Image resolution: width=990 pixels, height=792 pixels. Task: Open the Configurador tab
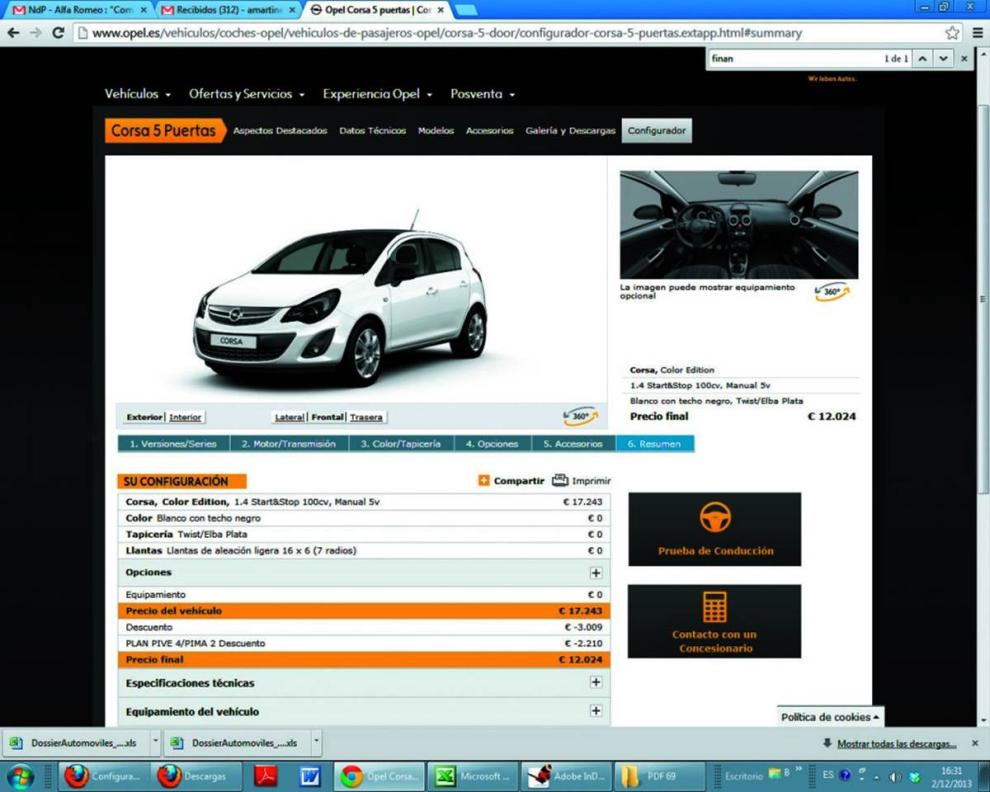pyautogui.click(x=657, y=131)
